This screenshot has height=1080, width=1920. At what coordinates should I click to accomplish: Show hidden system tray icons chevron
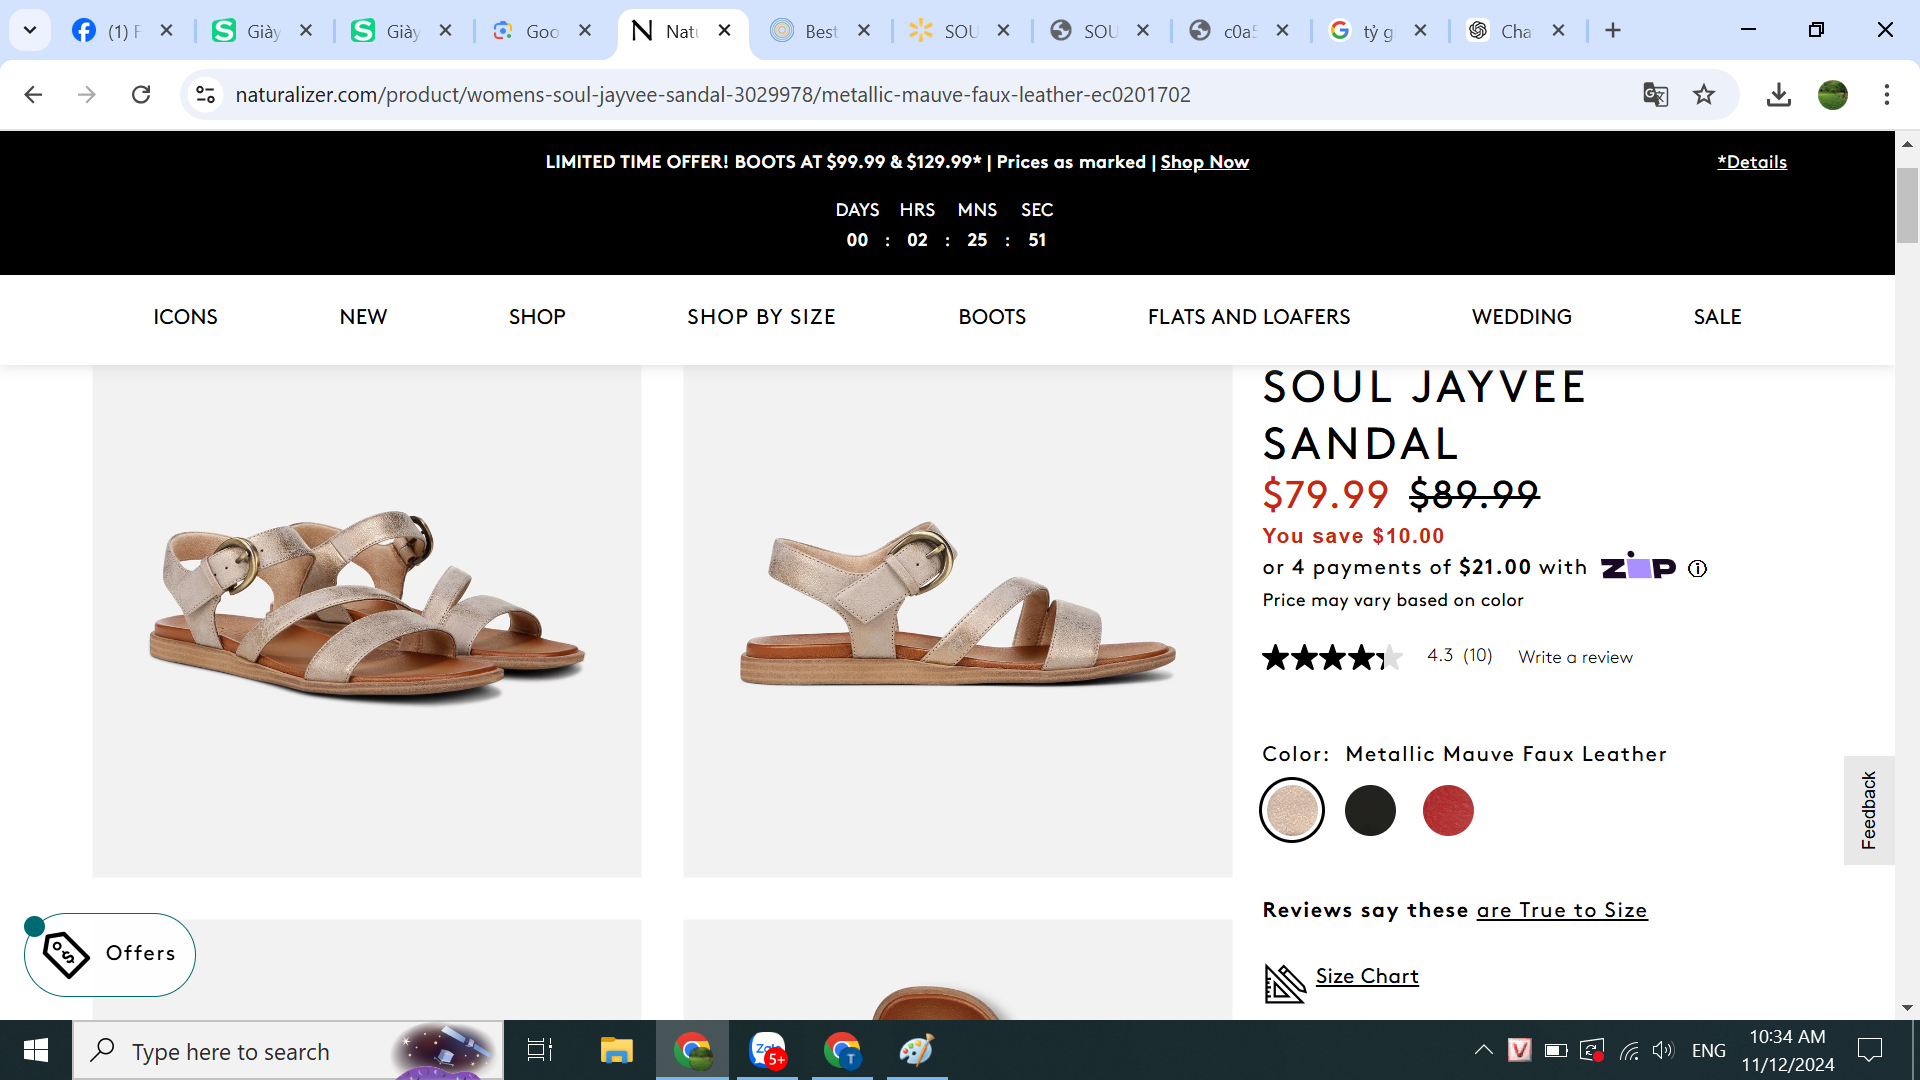[1483, 1050]
